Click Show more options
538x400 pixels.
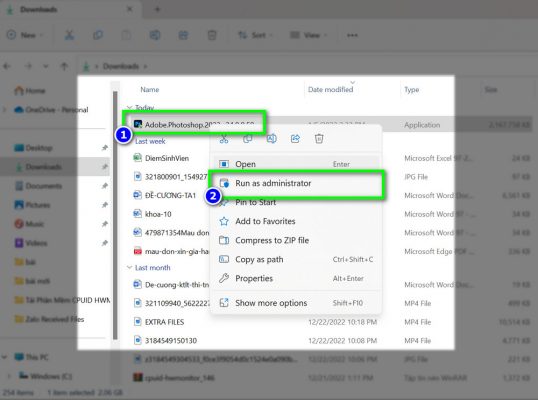[x=295, y=303]
